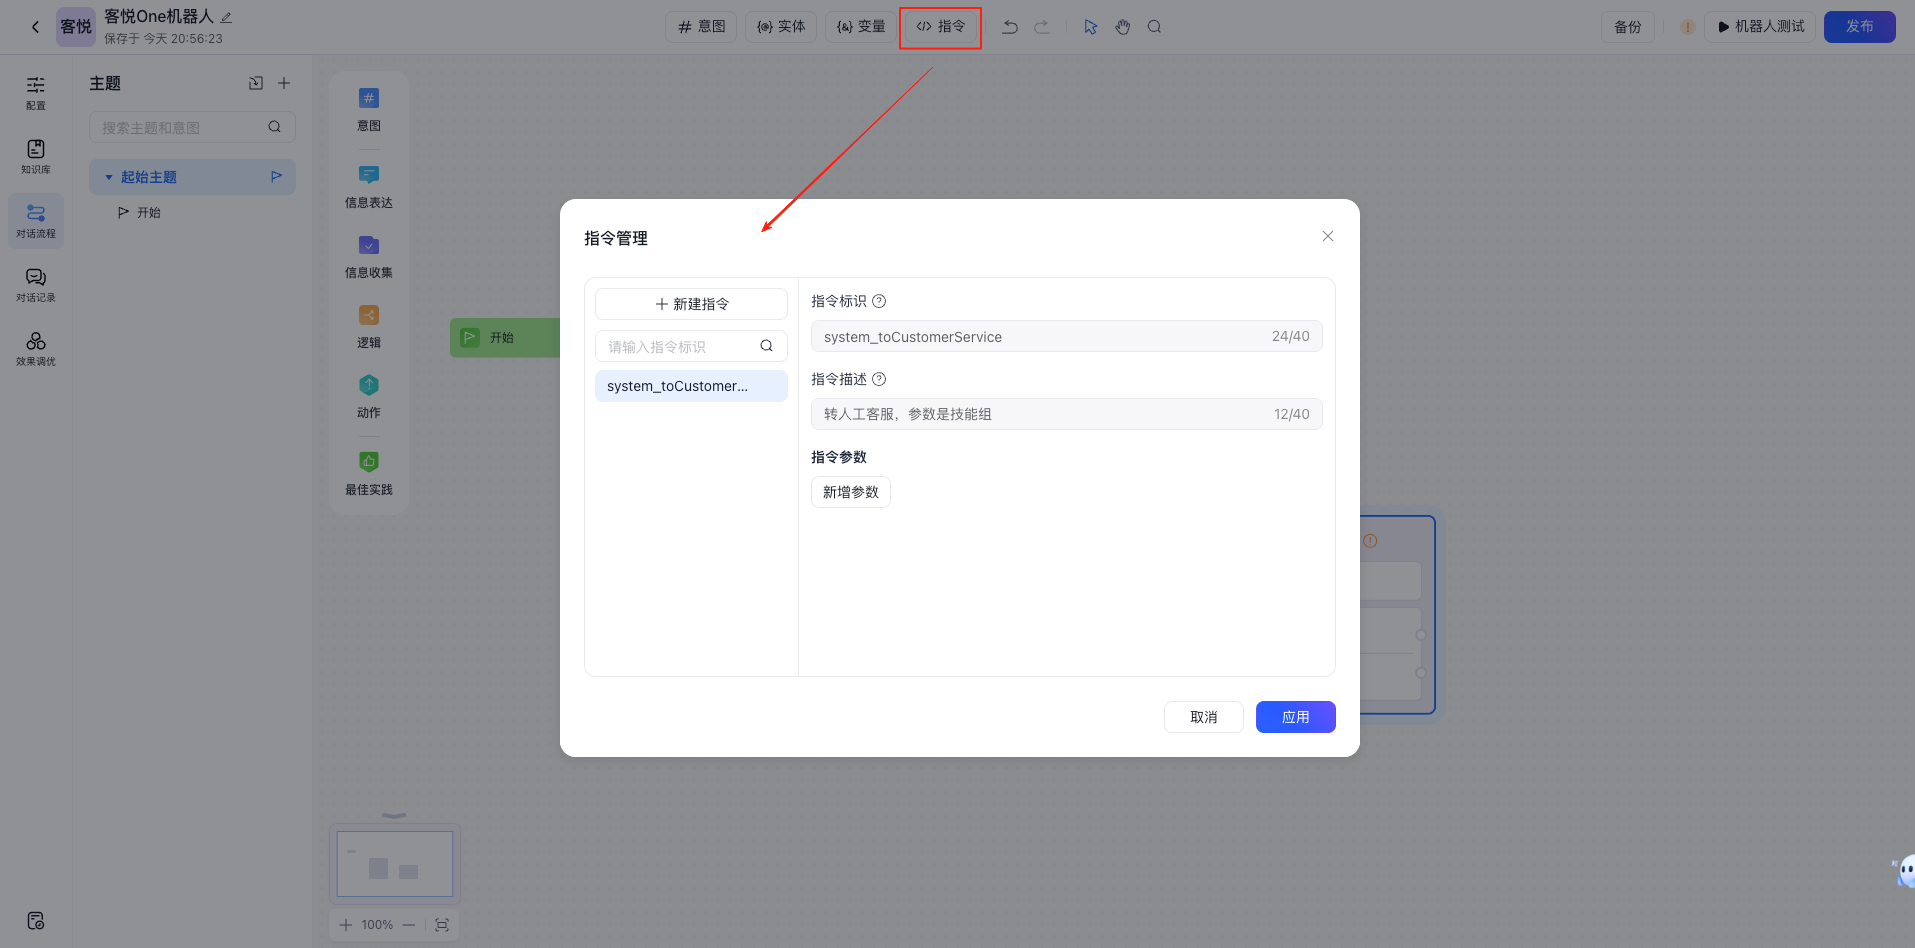Close the 指令管理 dialog
The image size is (1915, 948).
click(x=1327, y=236)
